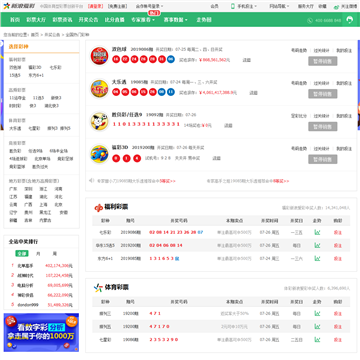Select the 周 ranking tab
Viewport: 360px width, 360px height.
[x=54, y=254]
